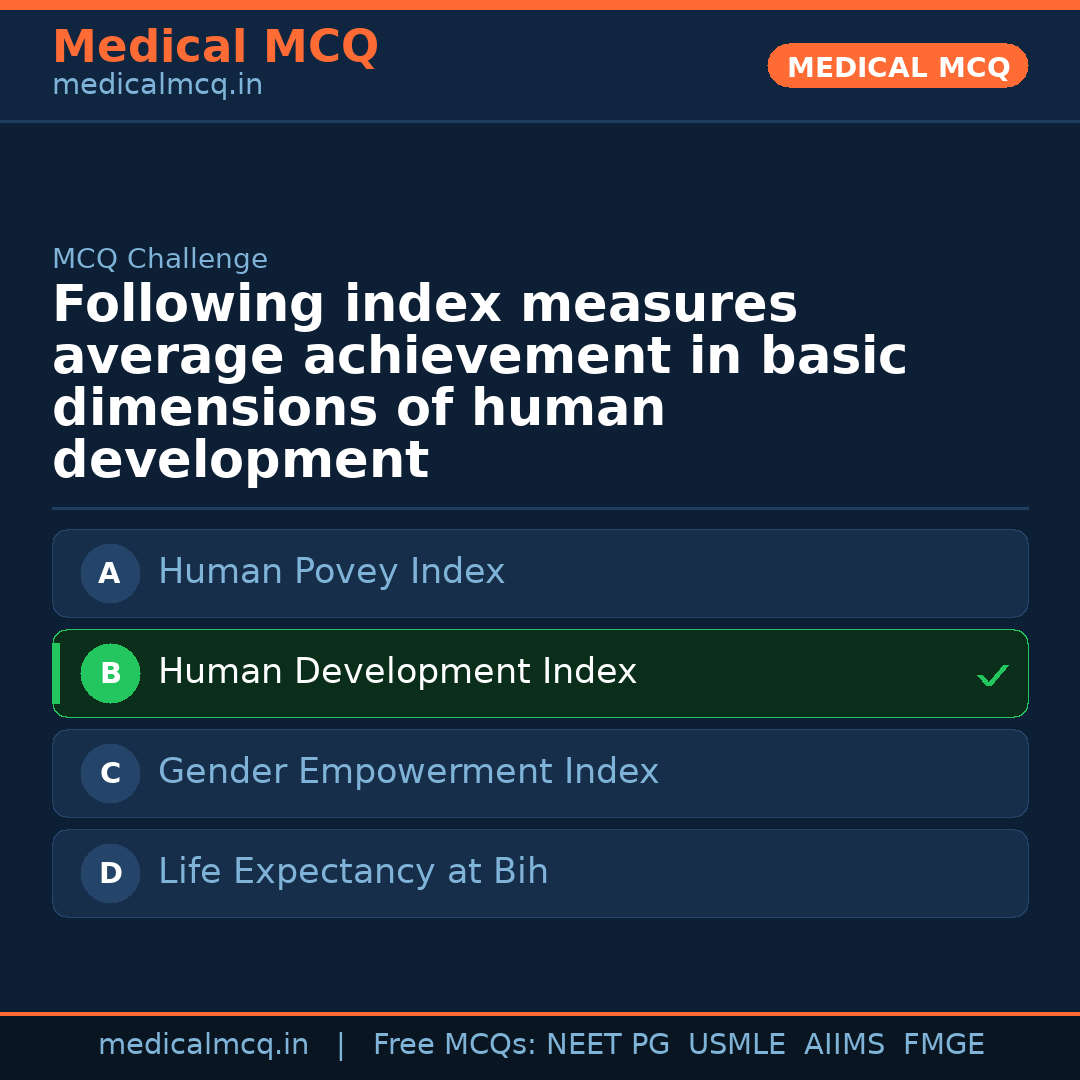Click the Free MCQs label in the footer

pos(455,1045)
